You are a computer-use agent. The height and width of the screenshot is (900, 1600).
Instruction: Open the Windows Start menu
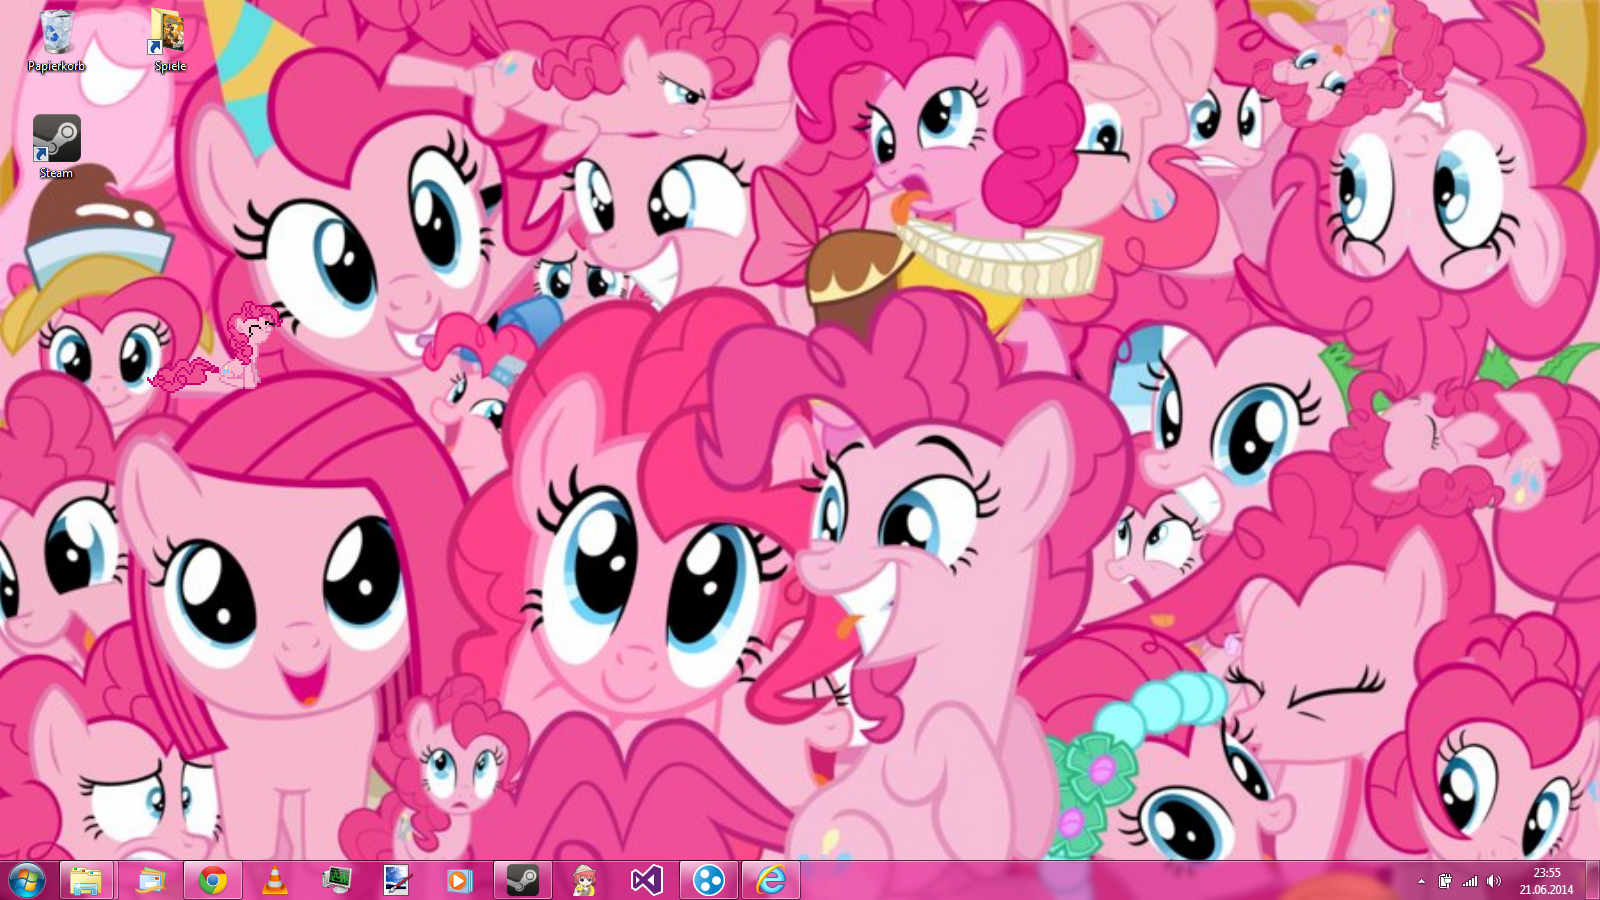click(x=27, y=881)
